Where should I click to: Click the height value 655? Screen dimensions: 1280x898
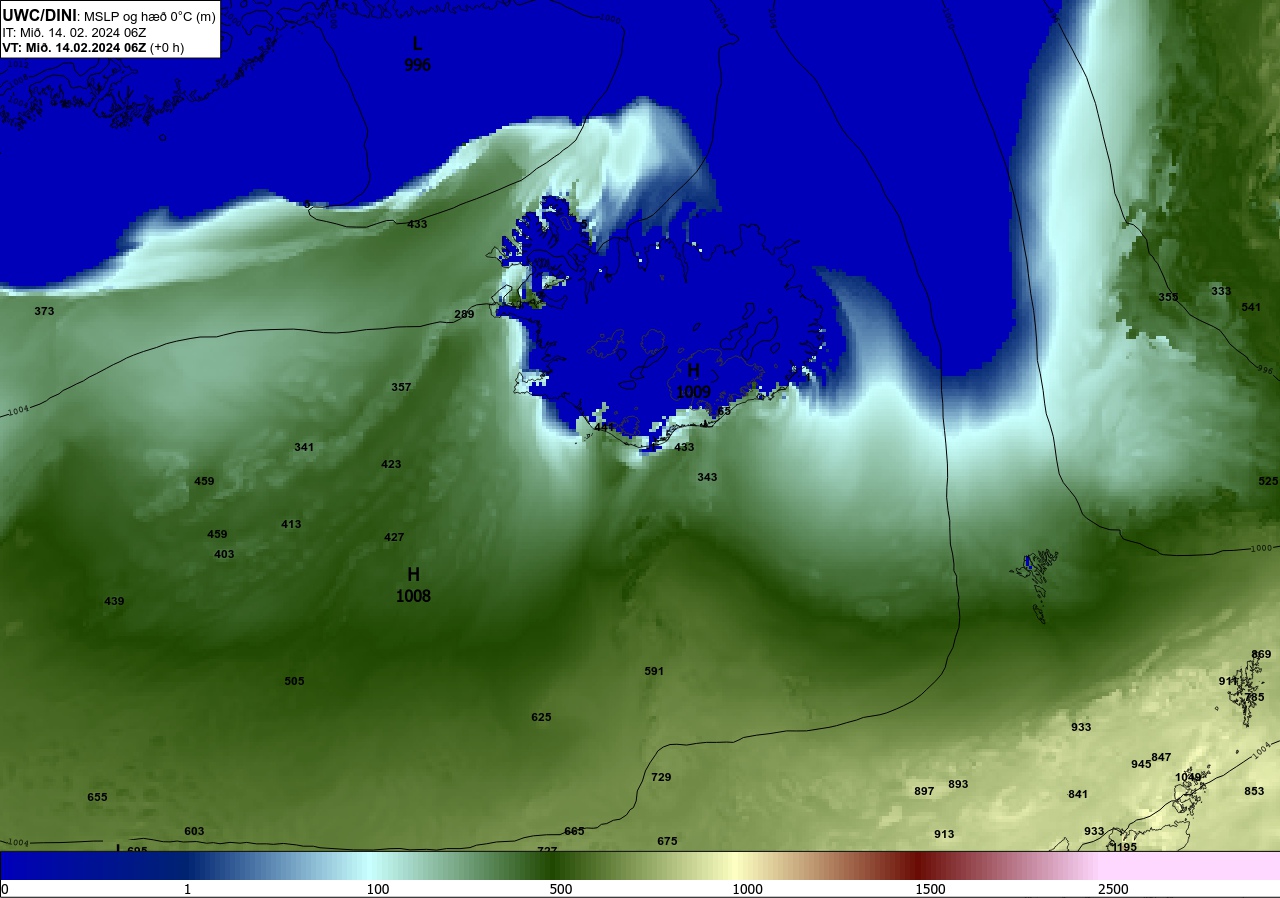click(97, 797)
